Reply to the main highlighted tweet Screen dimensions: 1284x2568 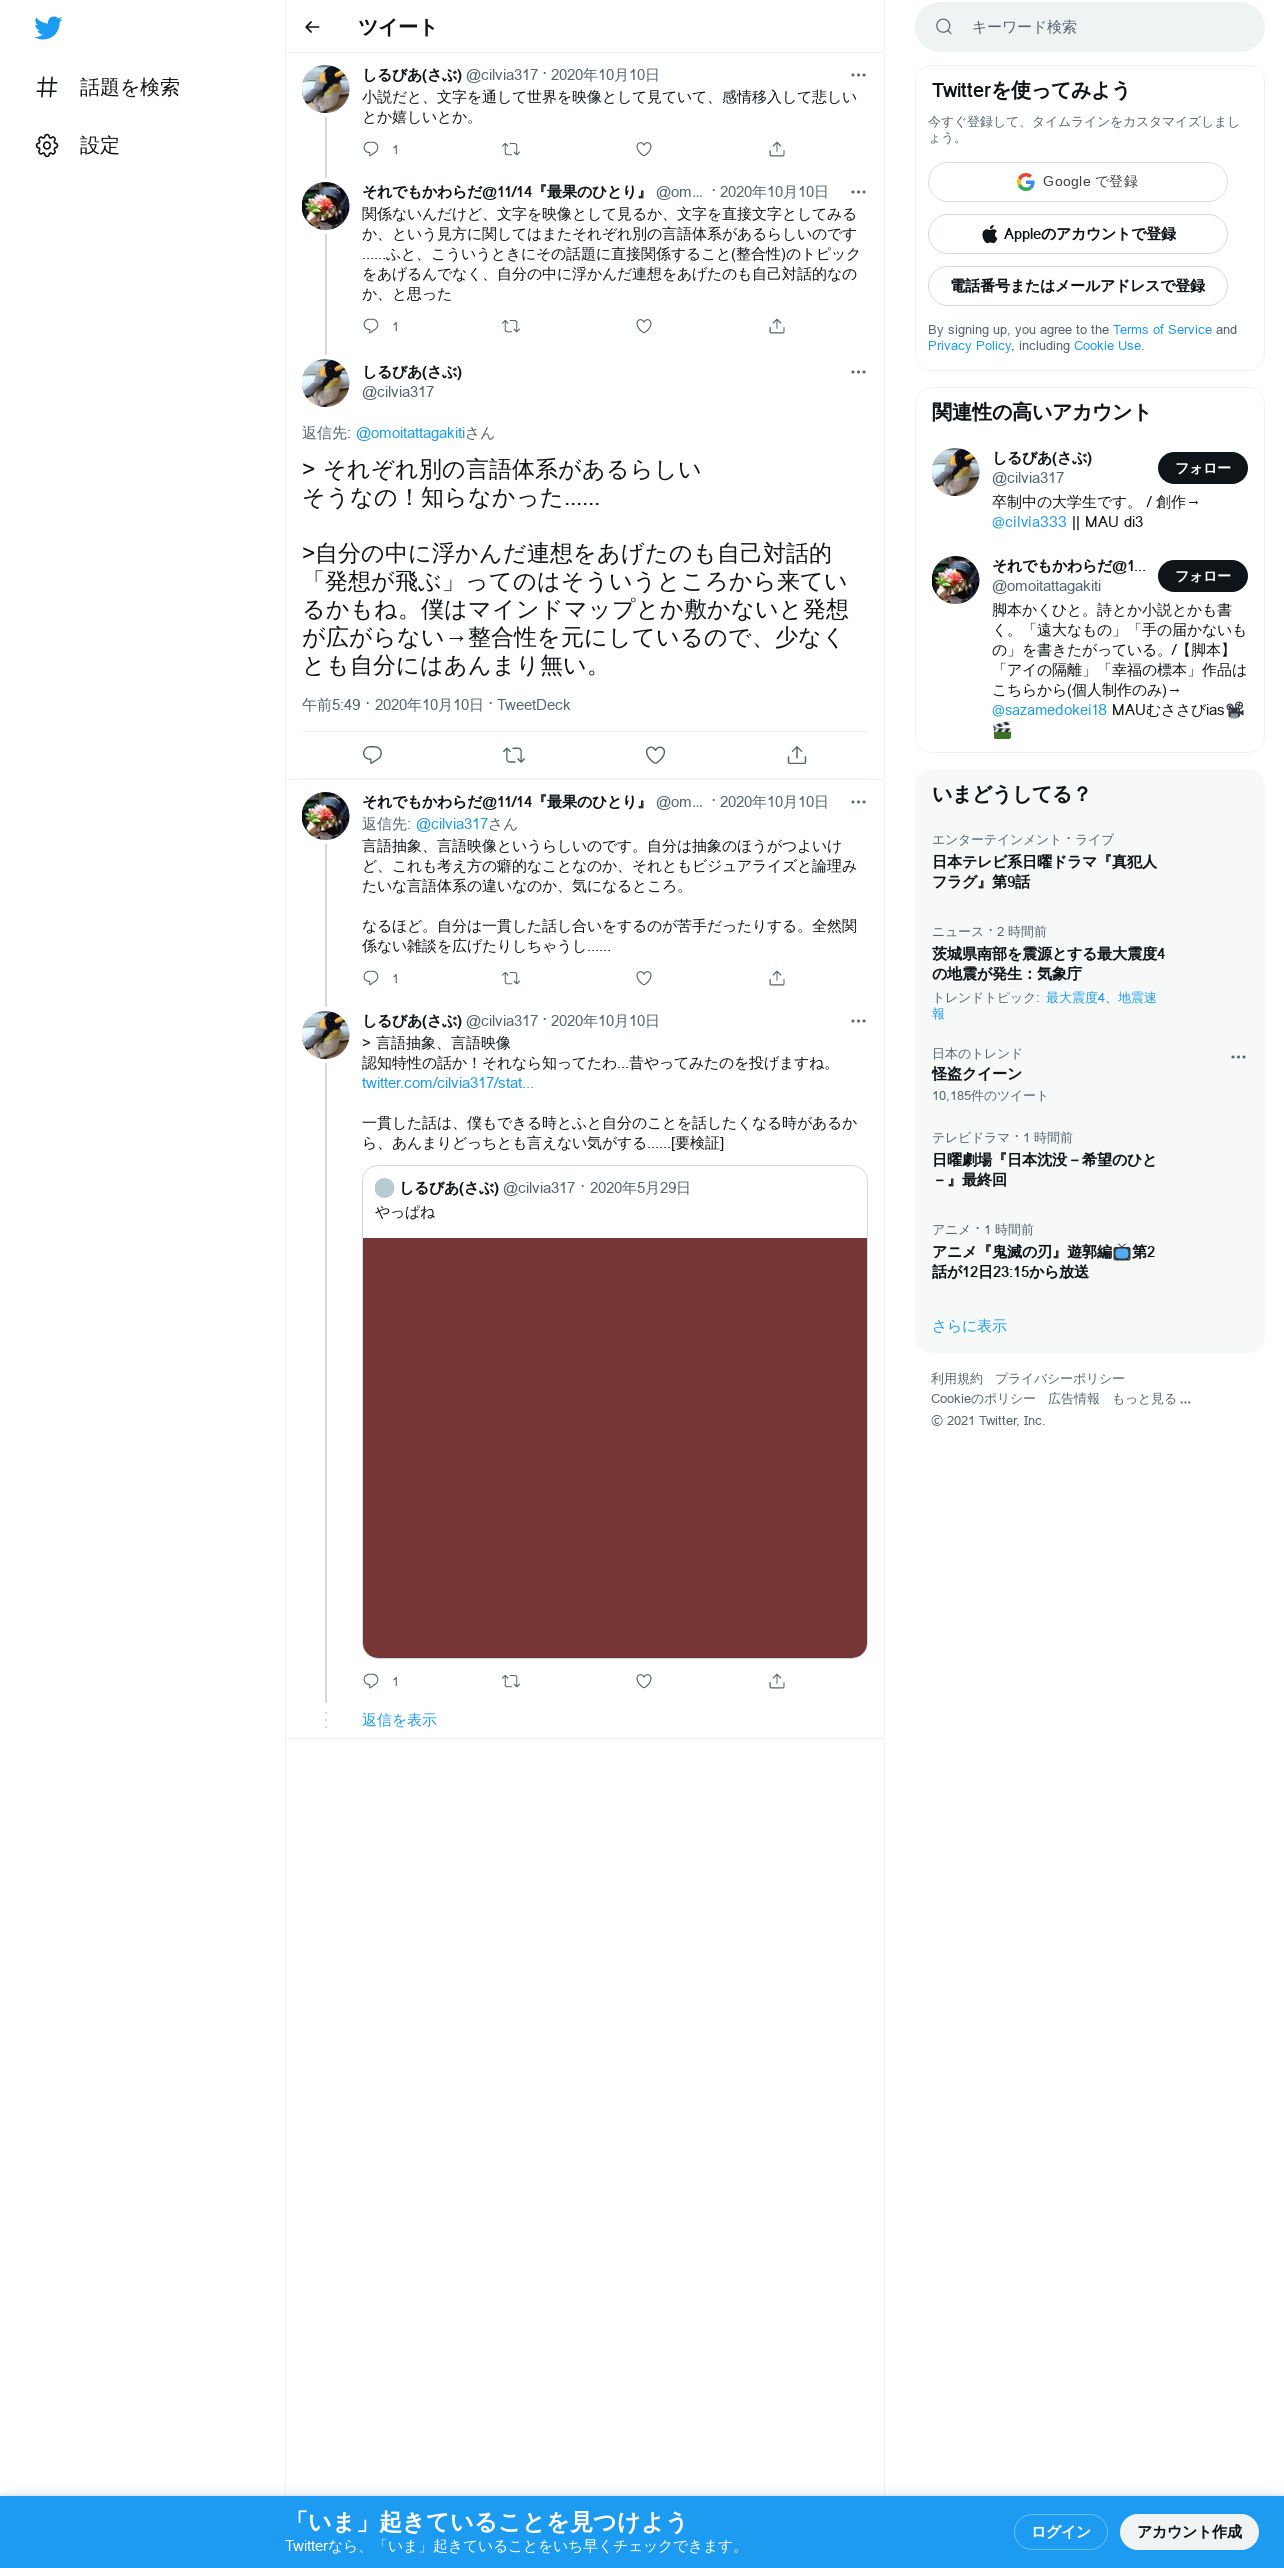[372, 755]
